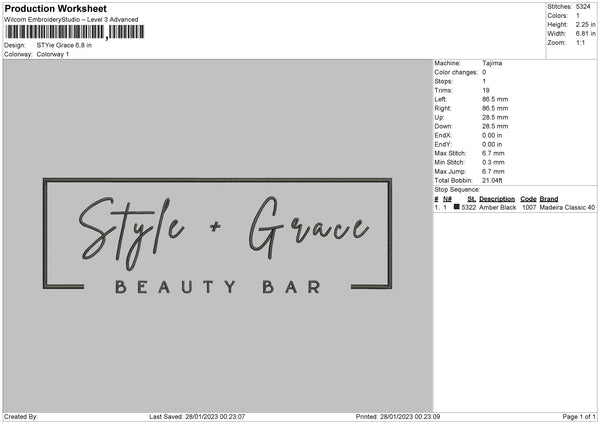The height and width of the screenshot is (424, 600).
Task: Click the Last Saved timestamp in footer
Action: click(x=197, y=417)
